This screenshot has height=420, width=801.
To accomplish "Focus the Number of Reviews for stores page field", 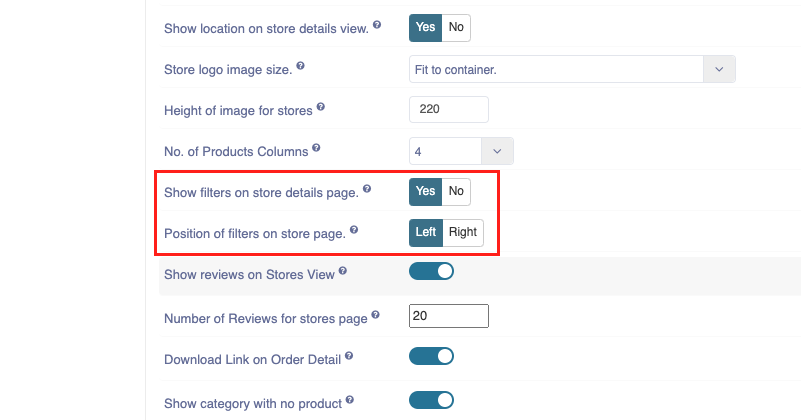I will 449,316.
